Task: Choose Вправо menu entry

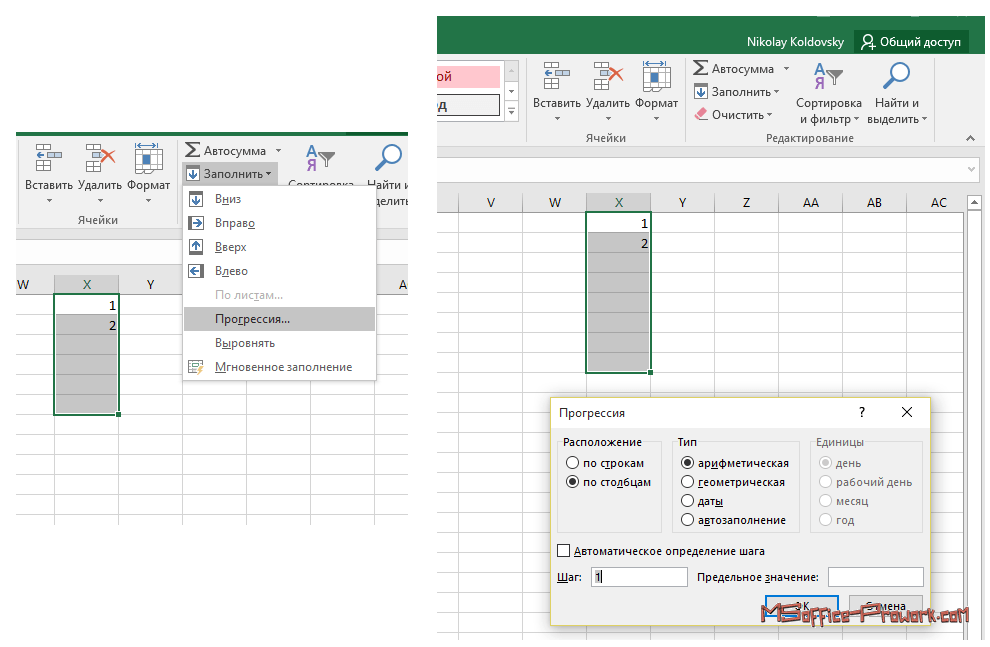Action: (280, 223)
